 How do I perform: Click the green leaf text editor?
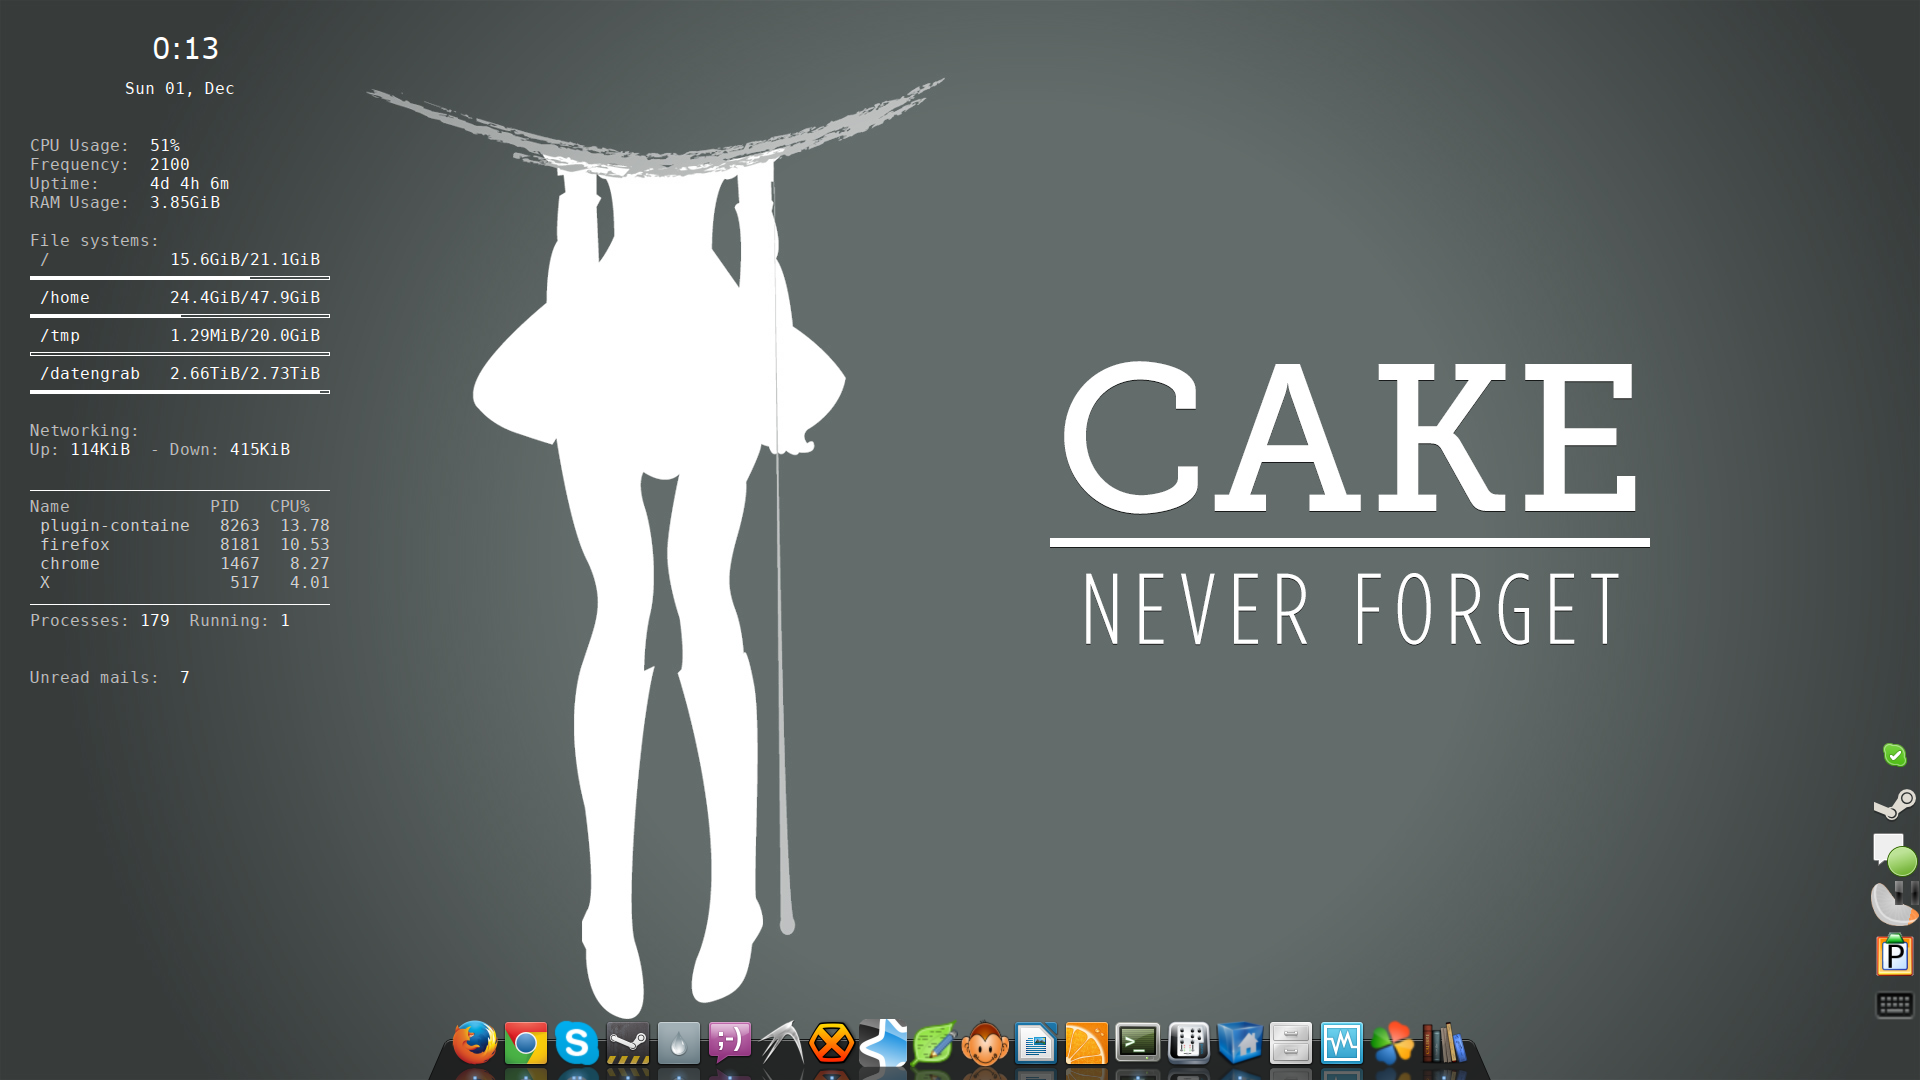pos(934,1044)
